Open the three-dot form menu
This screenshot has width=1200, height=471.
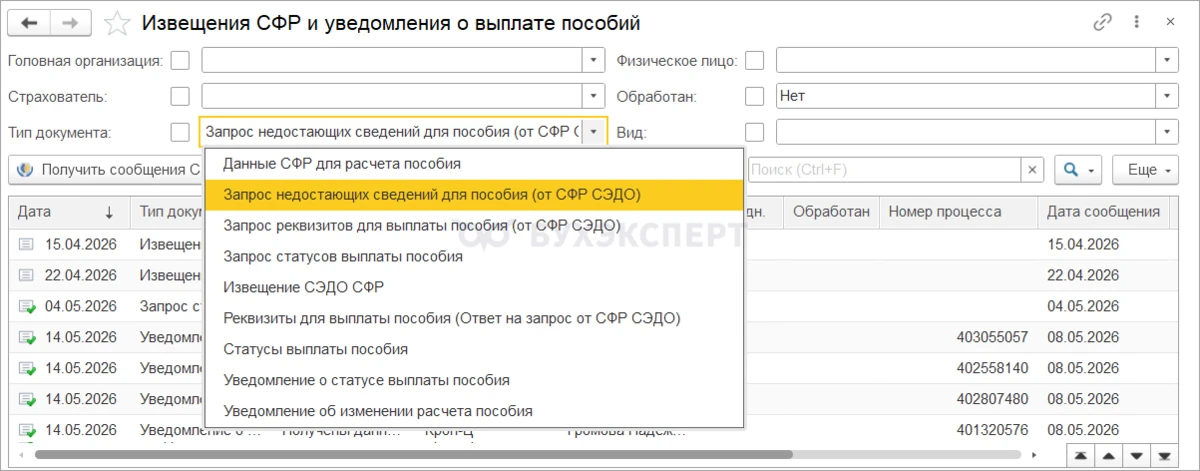tap(1137, 22)
